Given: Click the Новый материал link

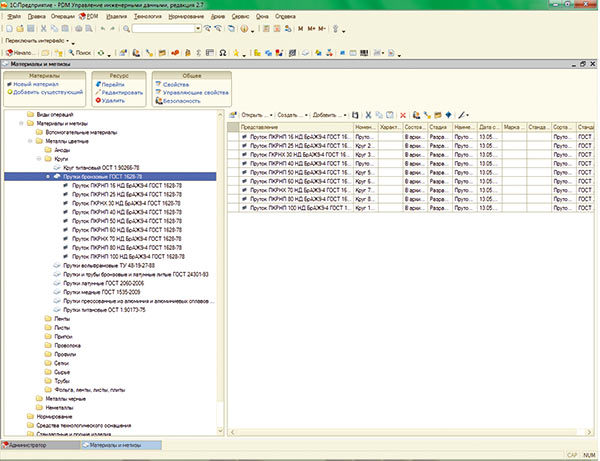Looking at the screenshot, I should point(38,84).
